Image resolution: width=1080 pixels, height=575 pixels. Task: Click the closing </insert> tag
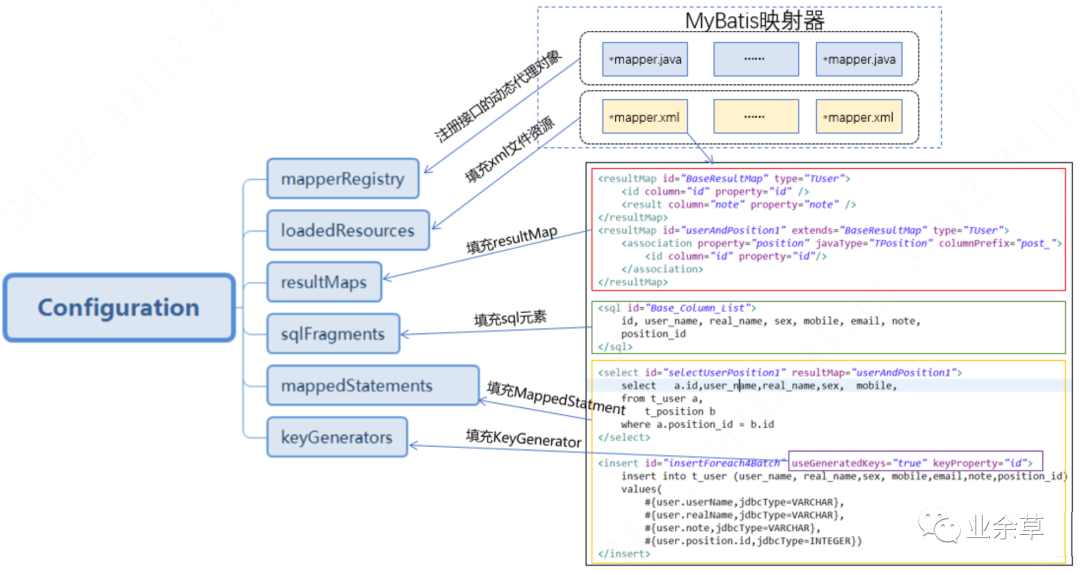coord(624,554)
